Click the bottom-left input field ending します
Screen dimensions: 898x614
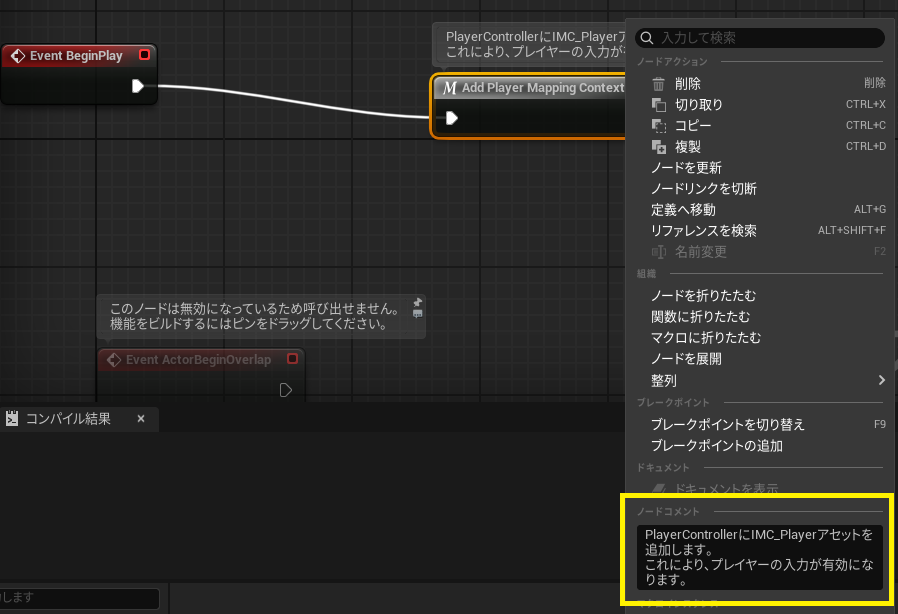[x=80, y=599]
